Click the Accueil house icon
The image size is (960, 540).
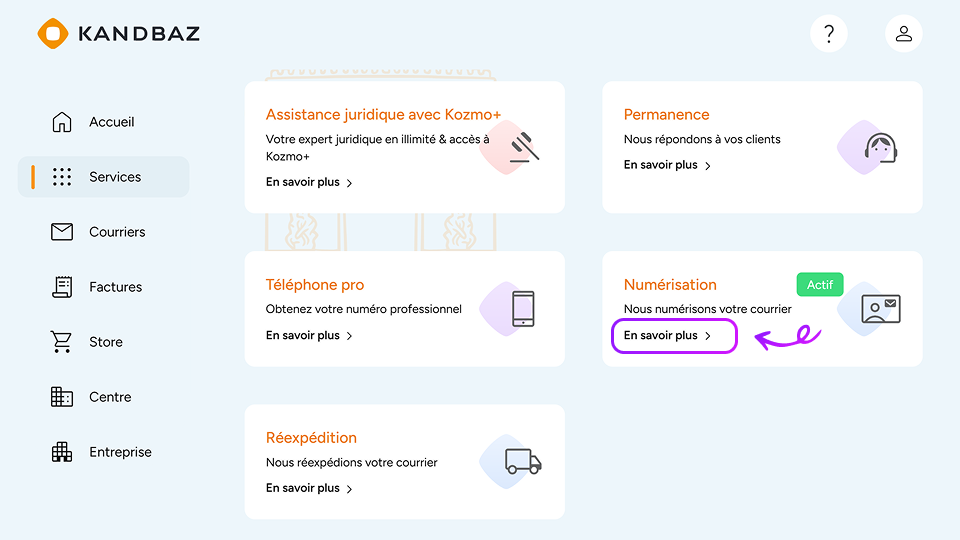[62, 122]
